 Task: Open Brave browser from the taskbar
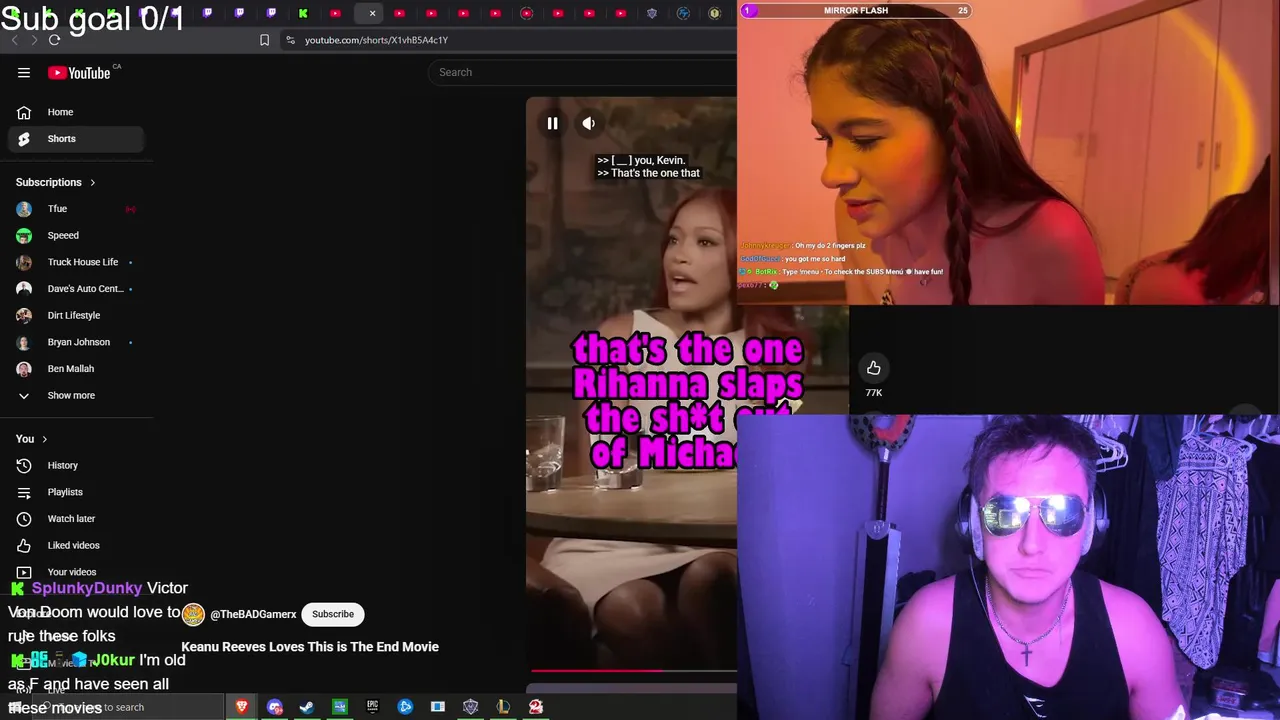[x=241, y=707]
